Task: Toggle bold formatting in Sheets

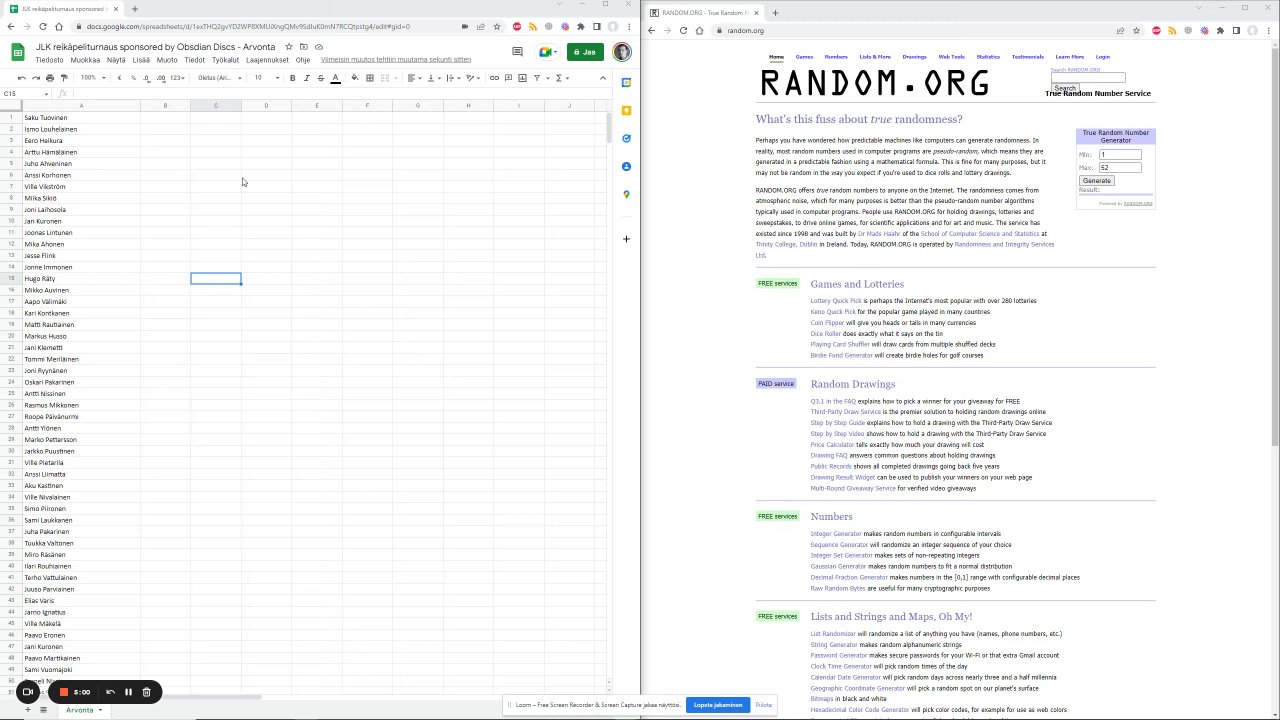Action: (292, 78)
